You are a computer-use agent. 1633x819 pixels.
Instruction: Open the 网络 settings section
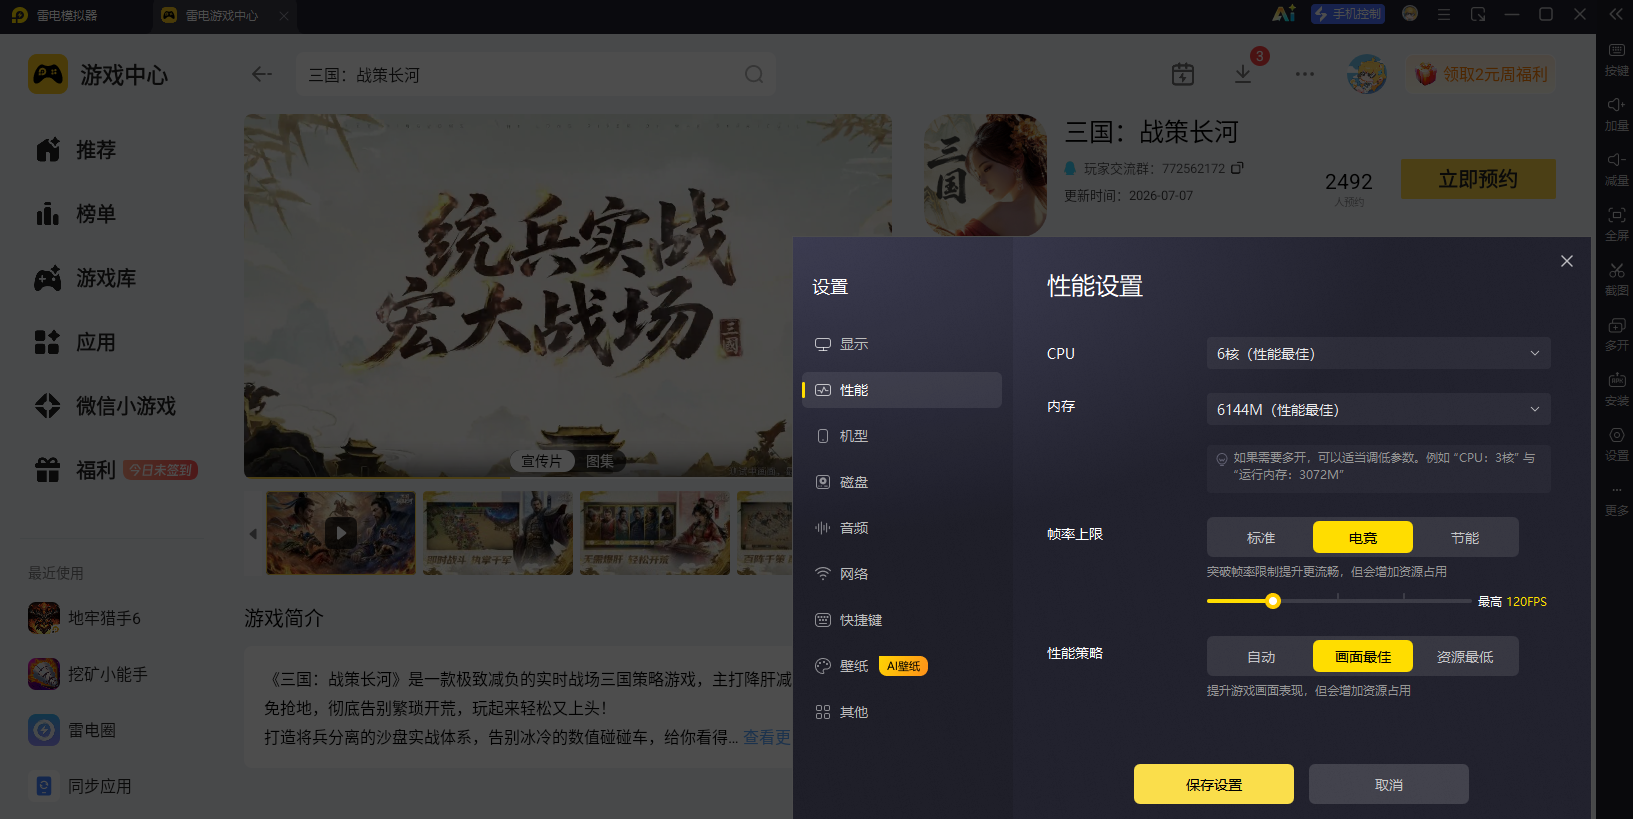[902, 574]
